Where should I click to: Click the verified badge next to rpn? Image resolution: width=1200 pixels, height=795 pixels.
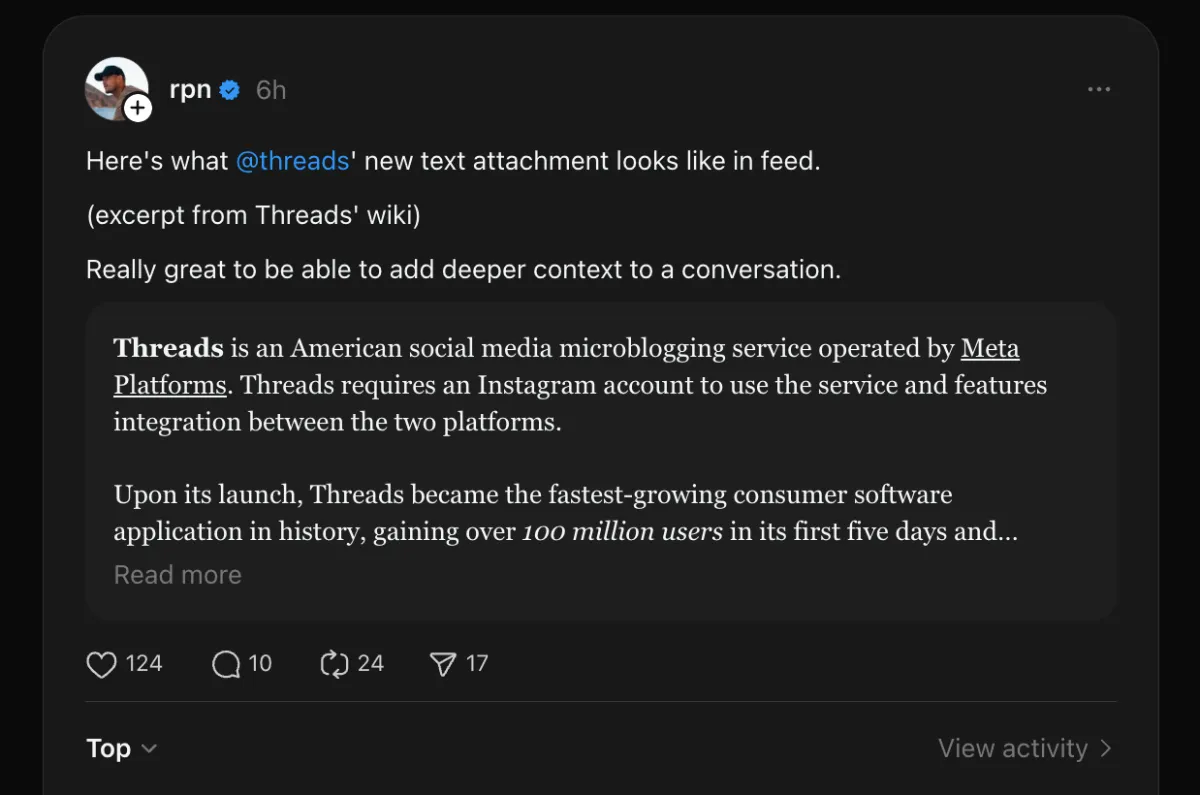[230, 89]
